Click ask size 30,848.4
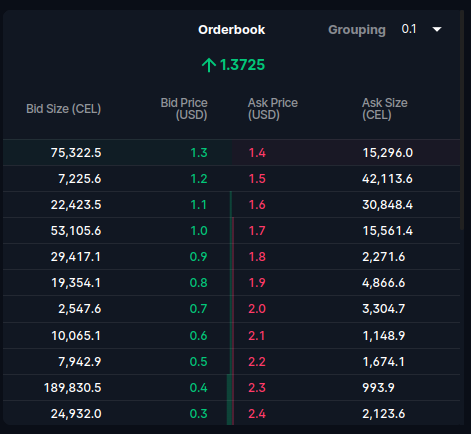471x434 pixels. click(x=388, y=205)
